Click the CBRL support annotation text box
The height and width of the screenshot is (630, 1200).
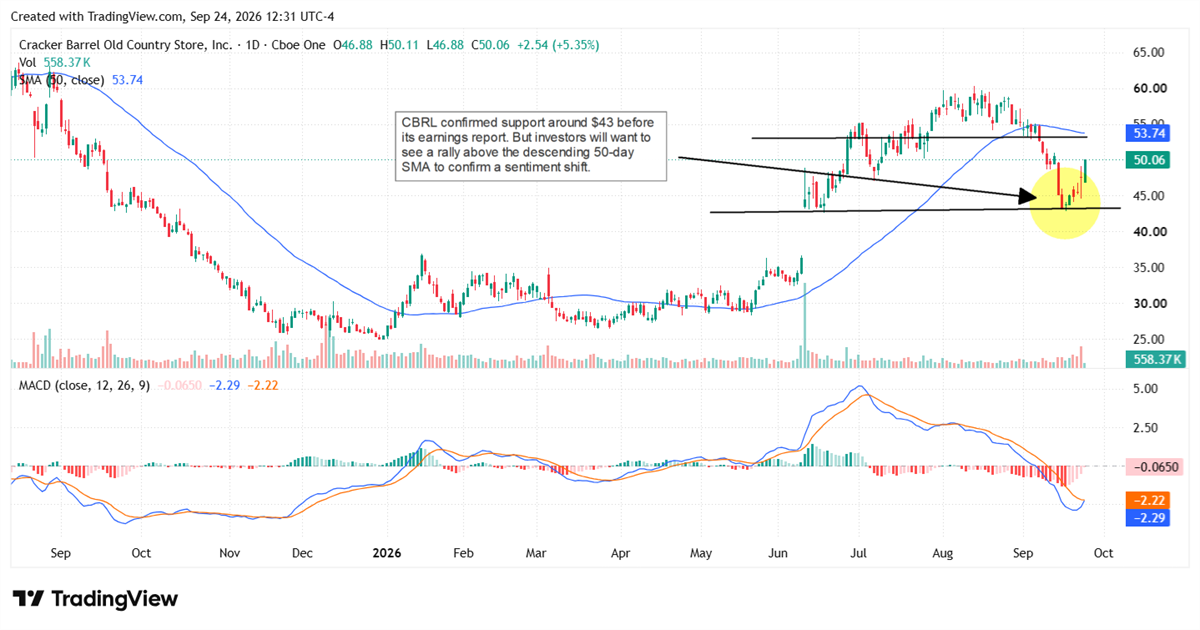(531, 146)
